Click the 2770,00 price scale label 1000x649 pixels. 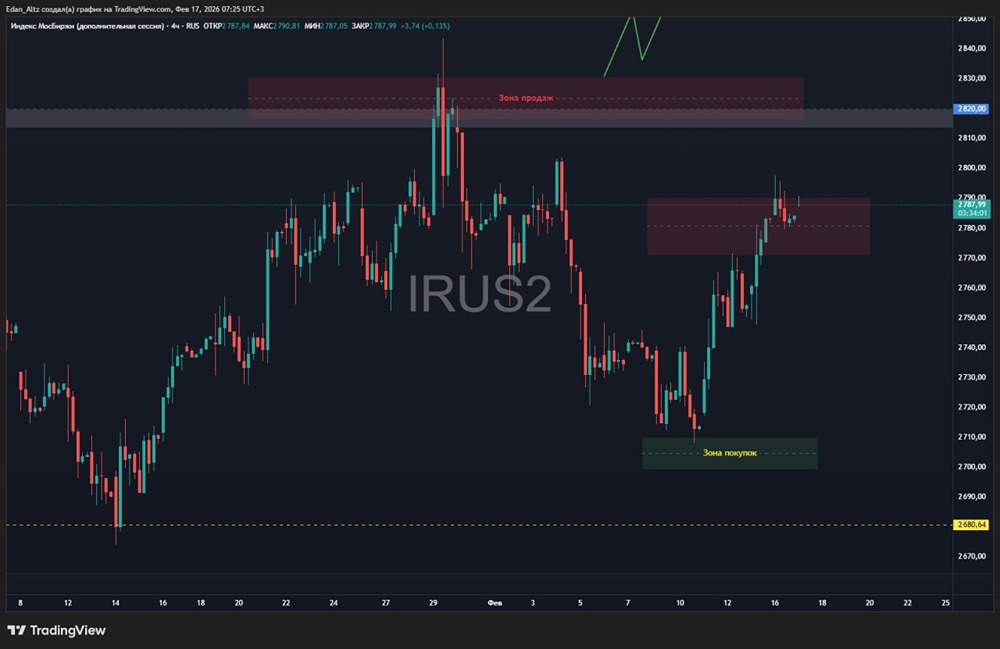pyautogui.click(x=971, y=258)
